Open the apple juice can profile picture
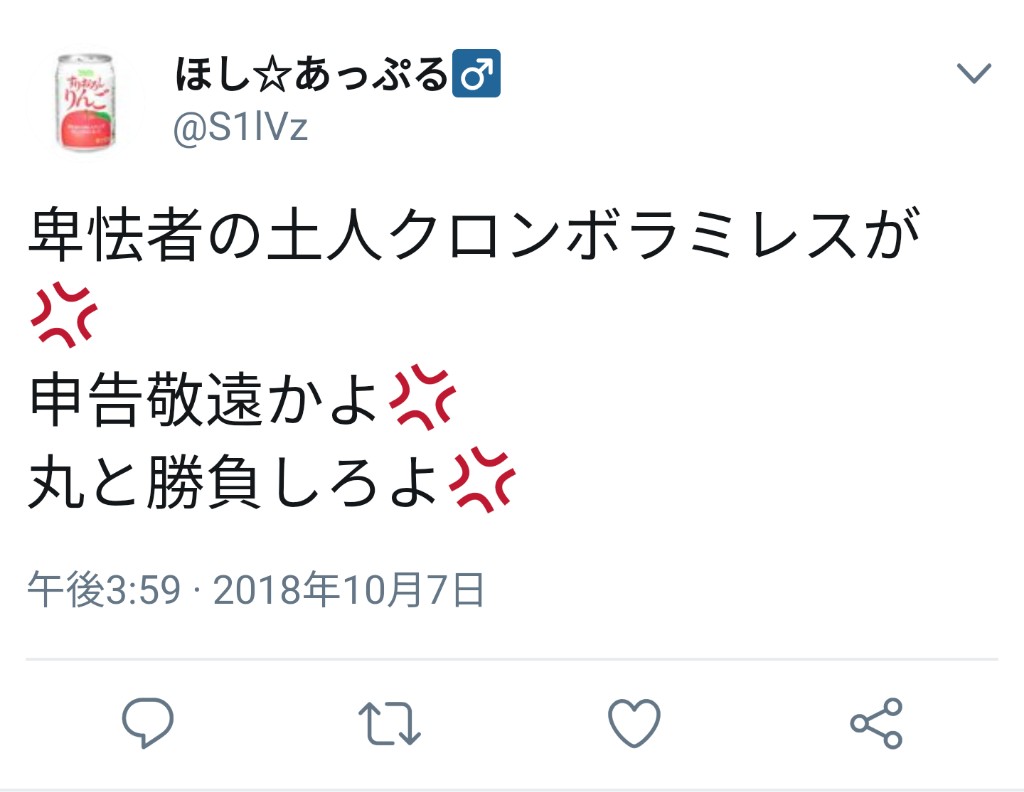 click(86, 103)
